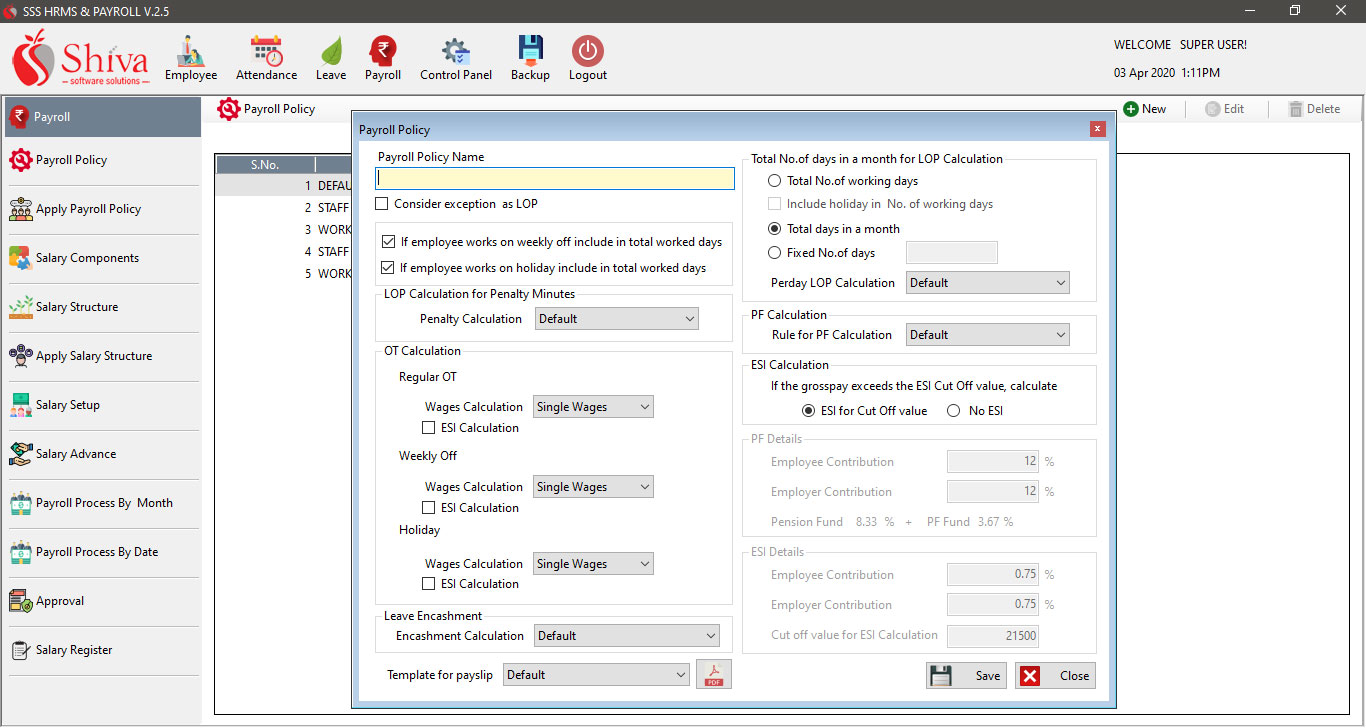This screenshot has height=728, width=1366.
Task: Click the Backup floppy disk icon
Action: tap(530, 52)
